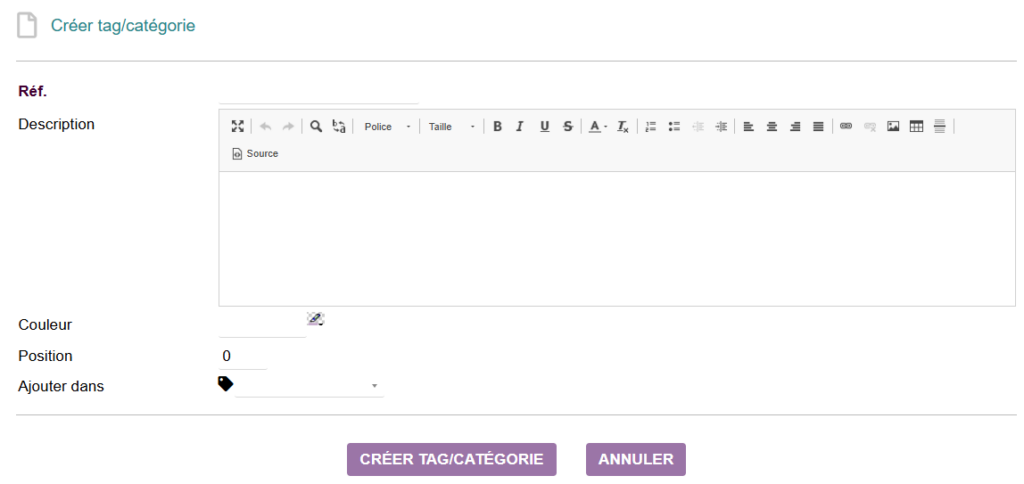Insert a table in the editor

[916, 127]
